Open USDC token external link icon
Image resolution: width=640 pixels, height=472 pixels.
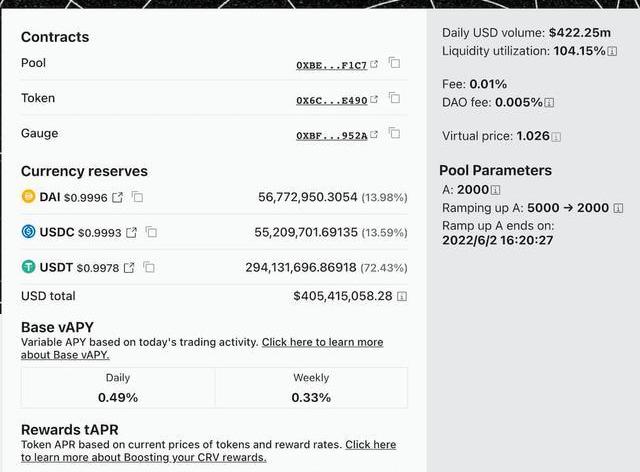pos(131,232)
